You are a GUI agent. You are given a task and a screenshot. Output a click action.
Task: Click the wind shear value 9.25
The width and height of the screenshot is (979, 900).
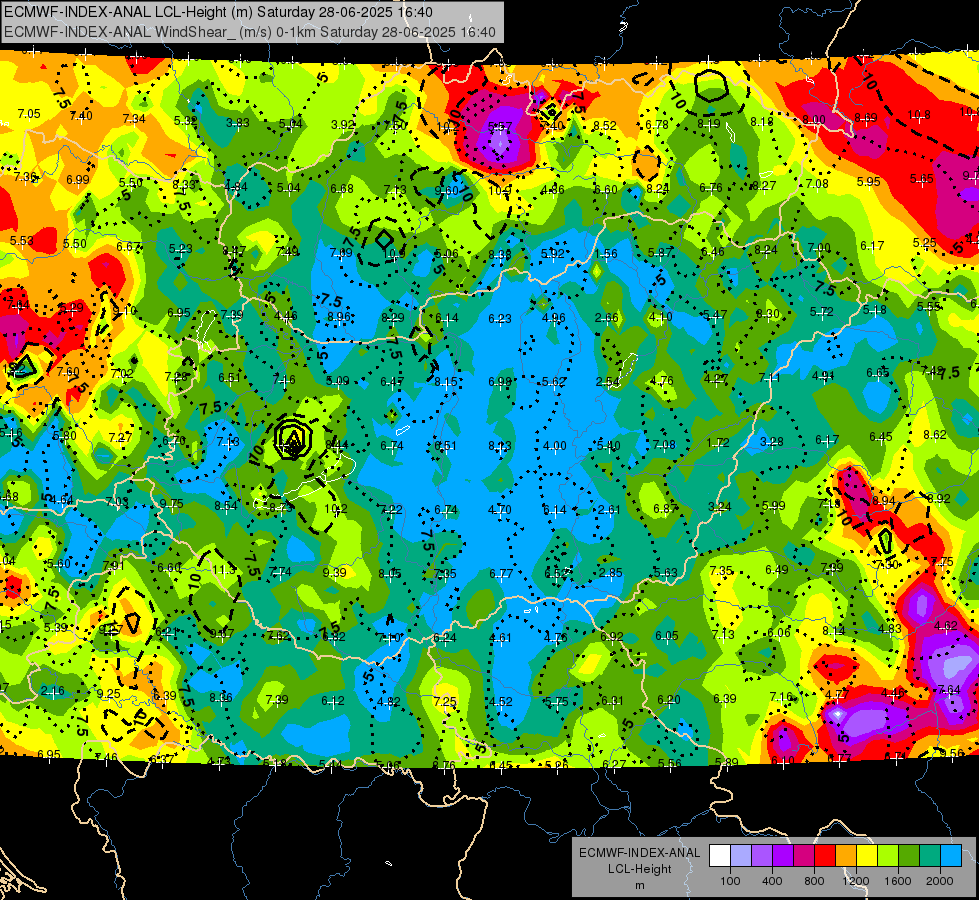(108, 693)
